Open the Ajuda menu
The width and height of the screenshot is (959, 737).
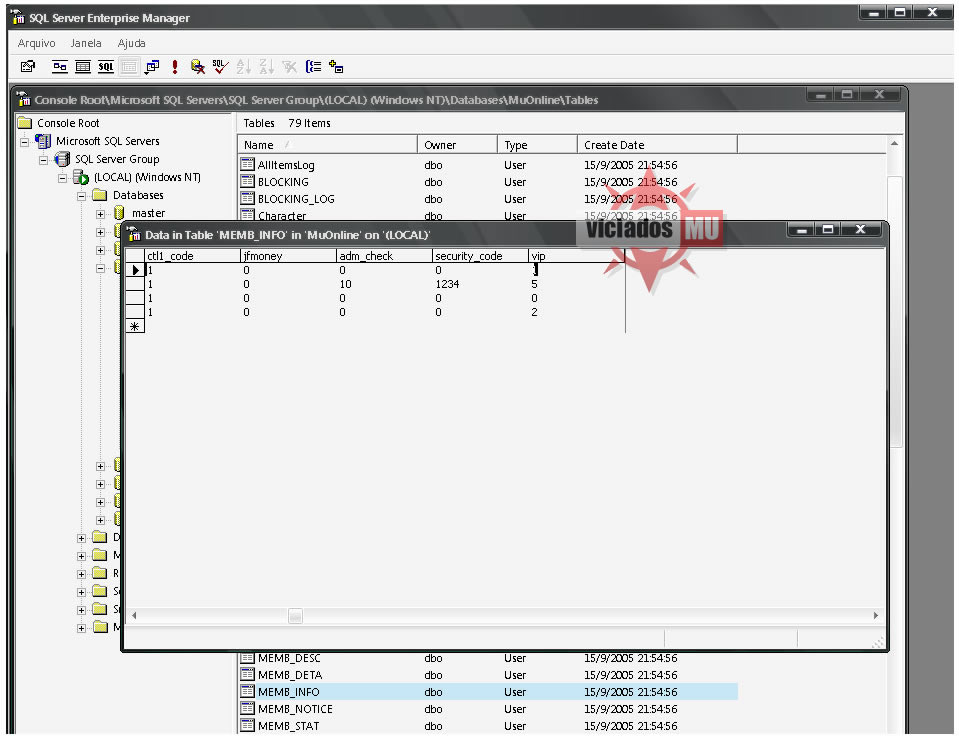pos(131,43)
